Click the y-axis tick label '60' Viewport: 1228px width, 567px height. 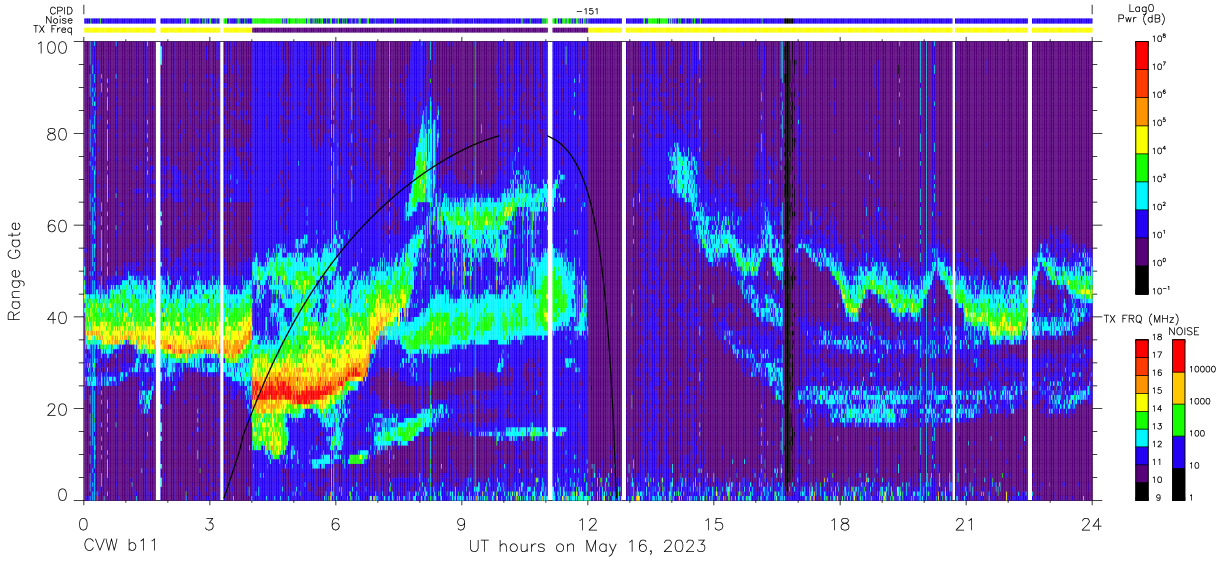click(58, 225)
